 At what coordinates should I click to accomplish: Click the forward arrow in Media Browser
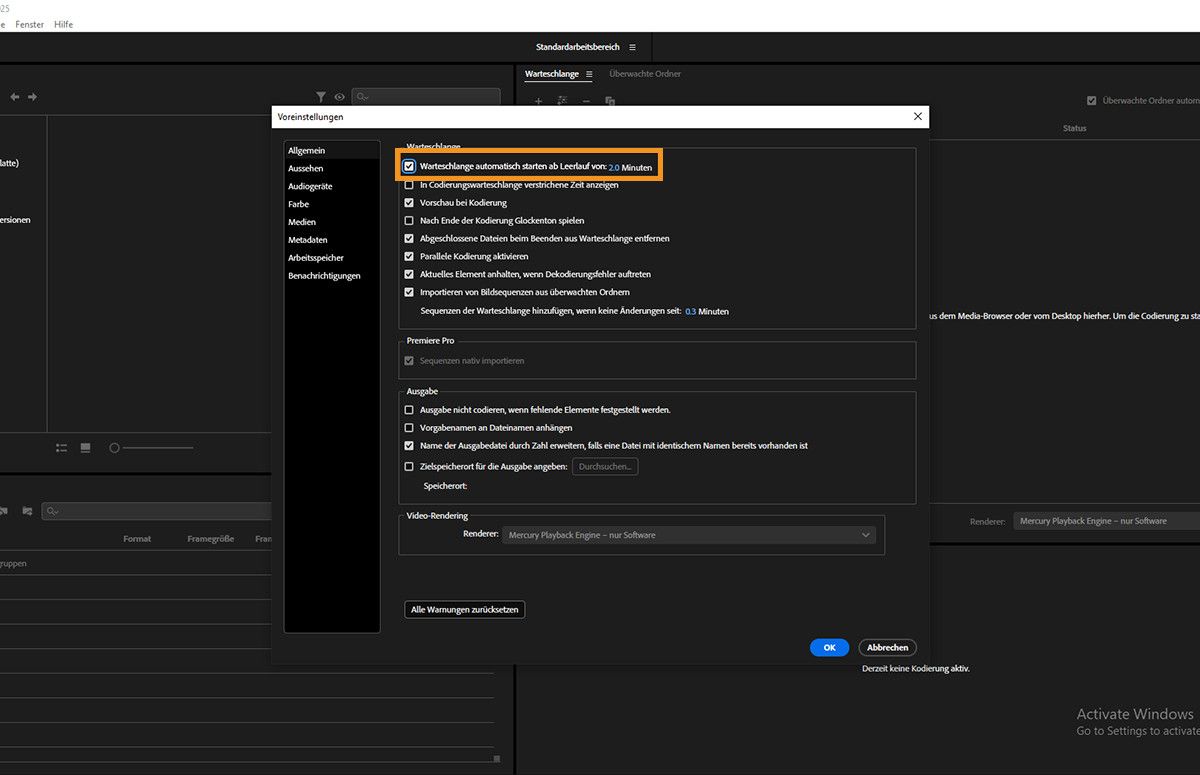(32, 97)
